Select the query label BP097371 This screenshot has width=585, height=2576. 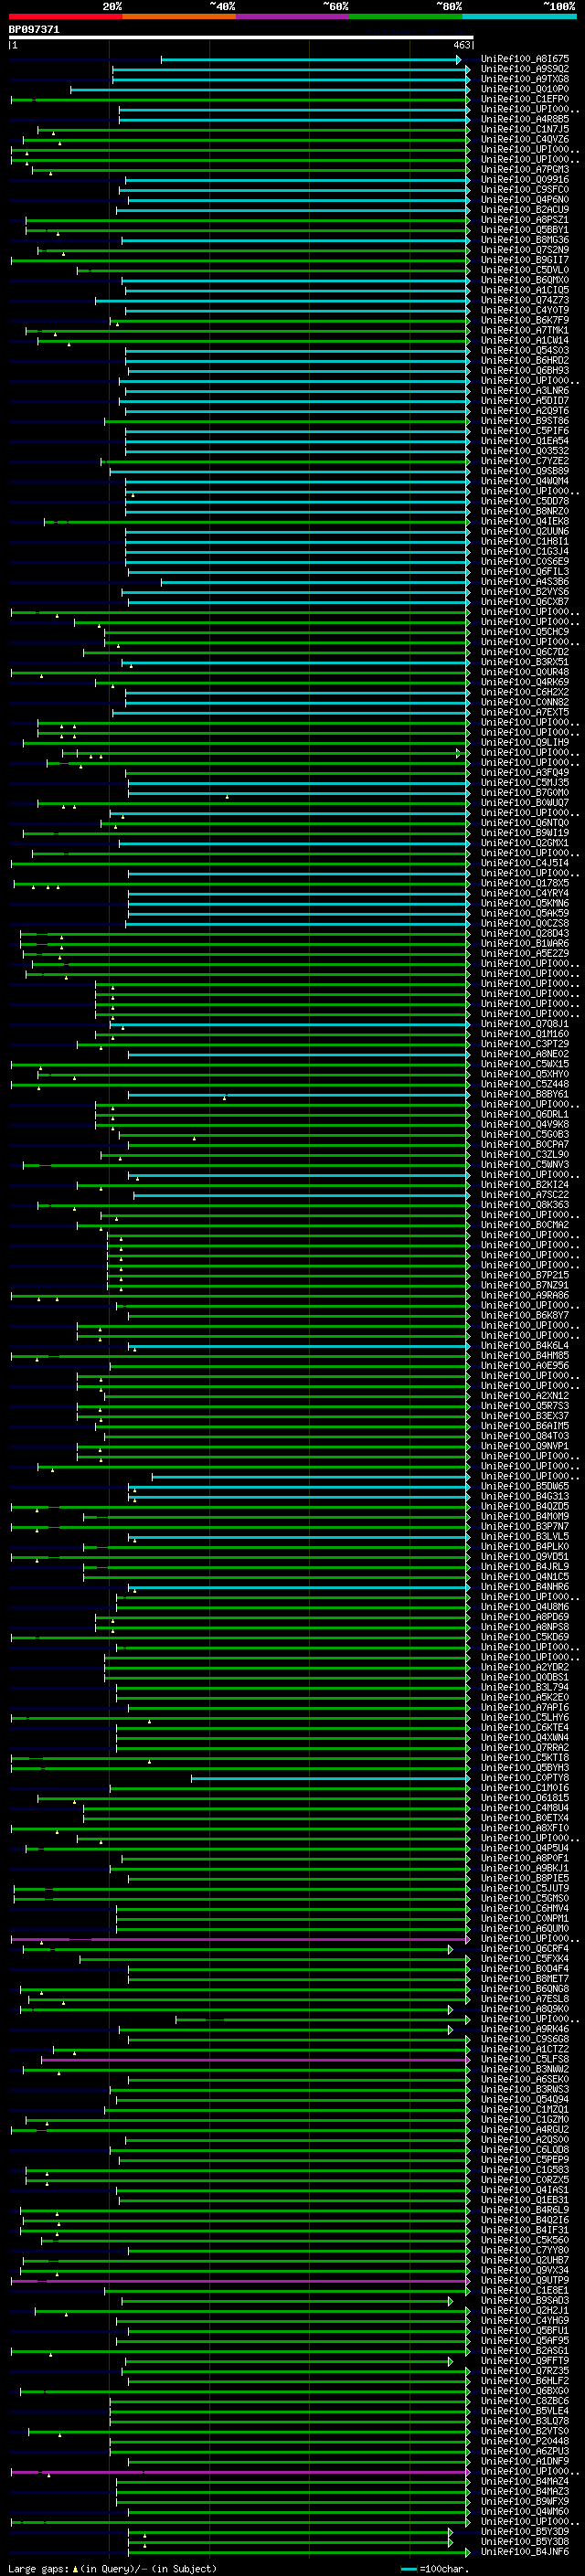point(34,30)
